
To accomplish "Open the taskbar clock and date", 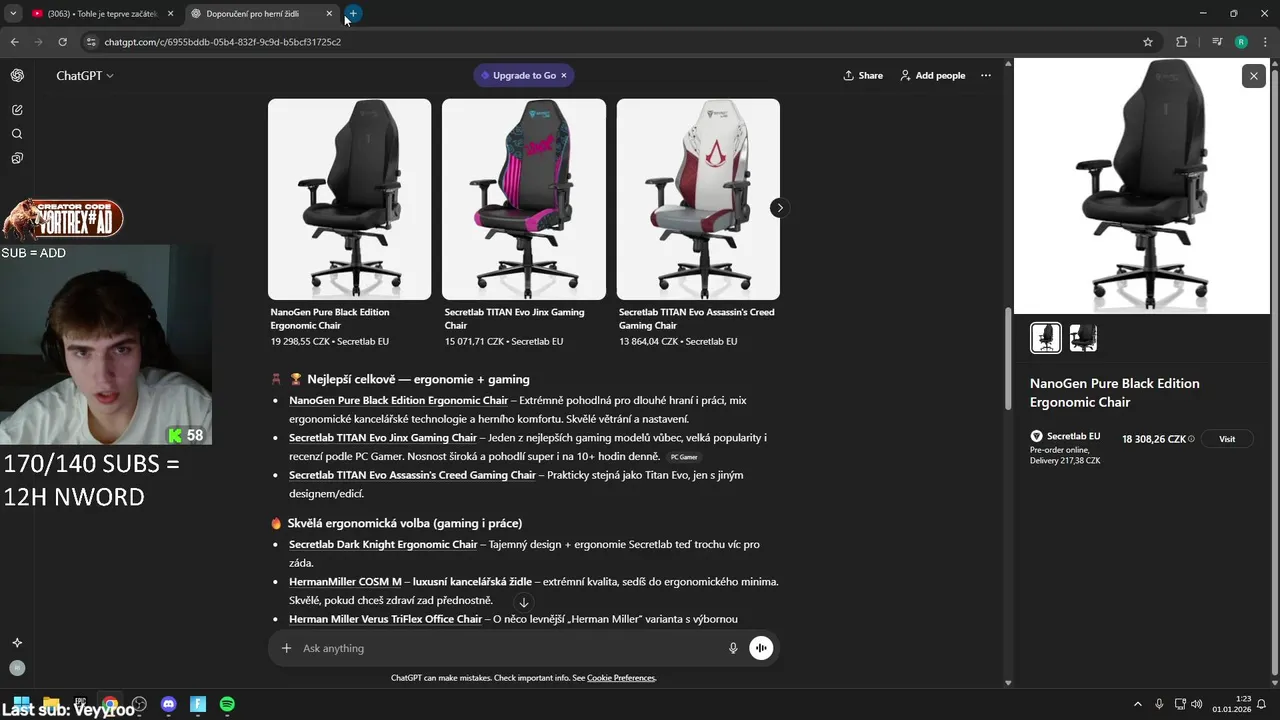I will [x=1231, y=704].
